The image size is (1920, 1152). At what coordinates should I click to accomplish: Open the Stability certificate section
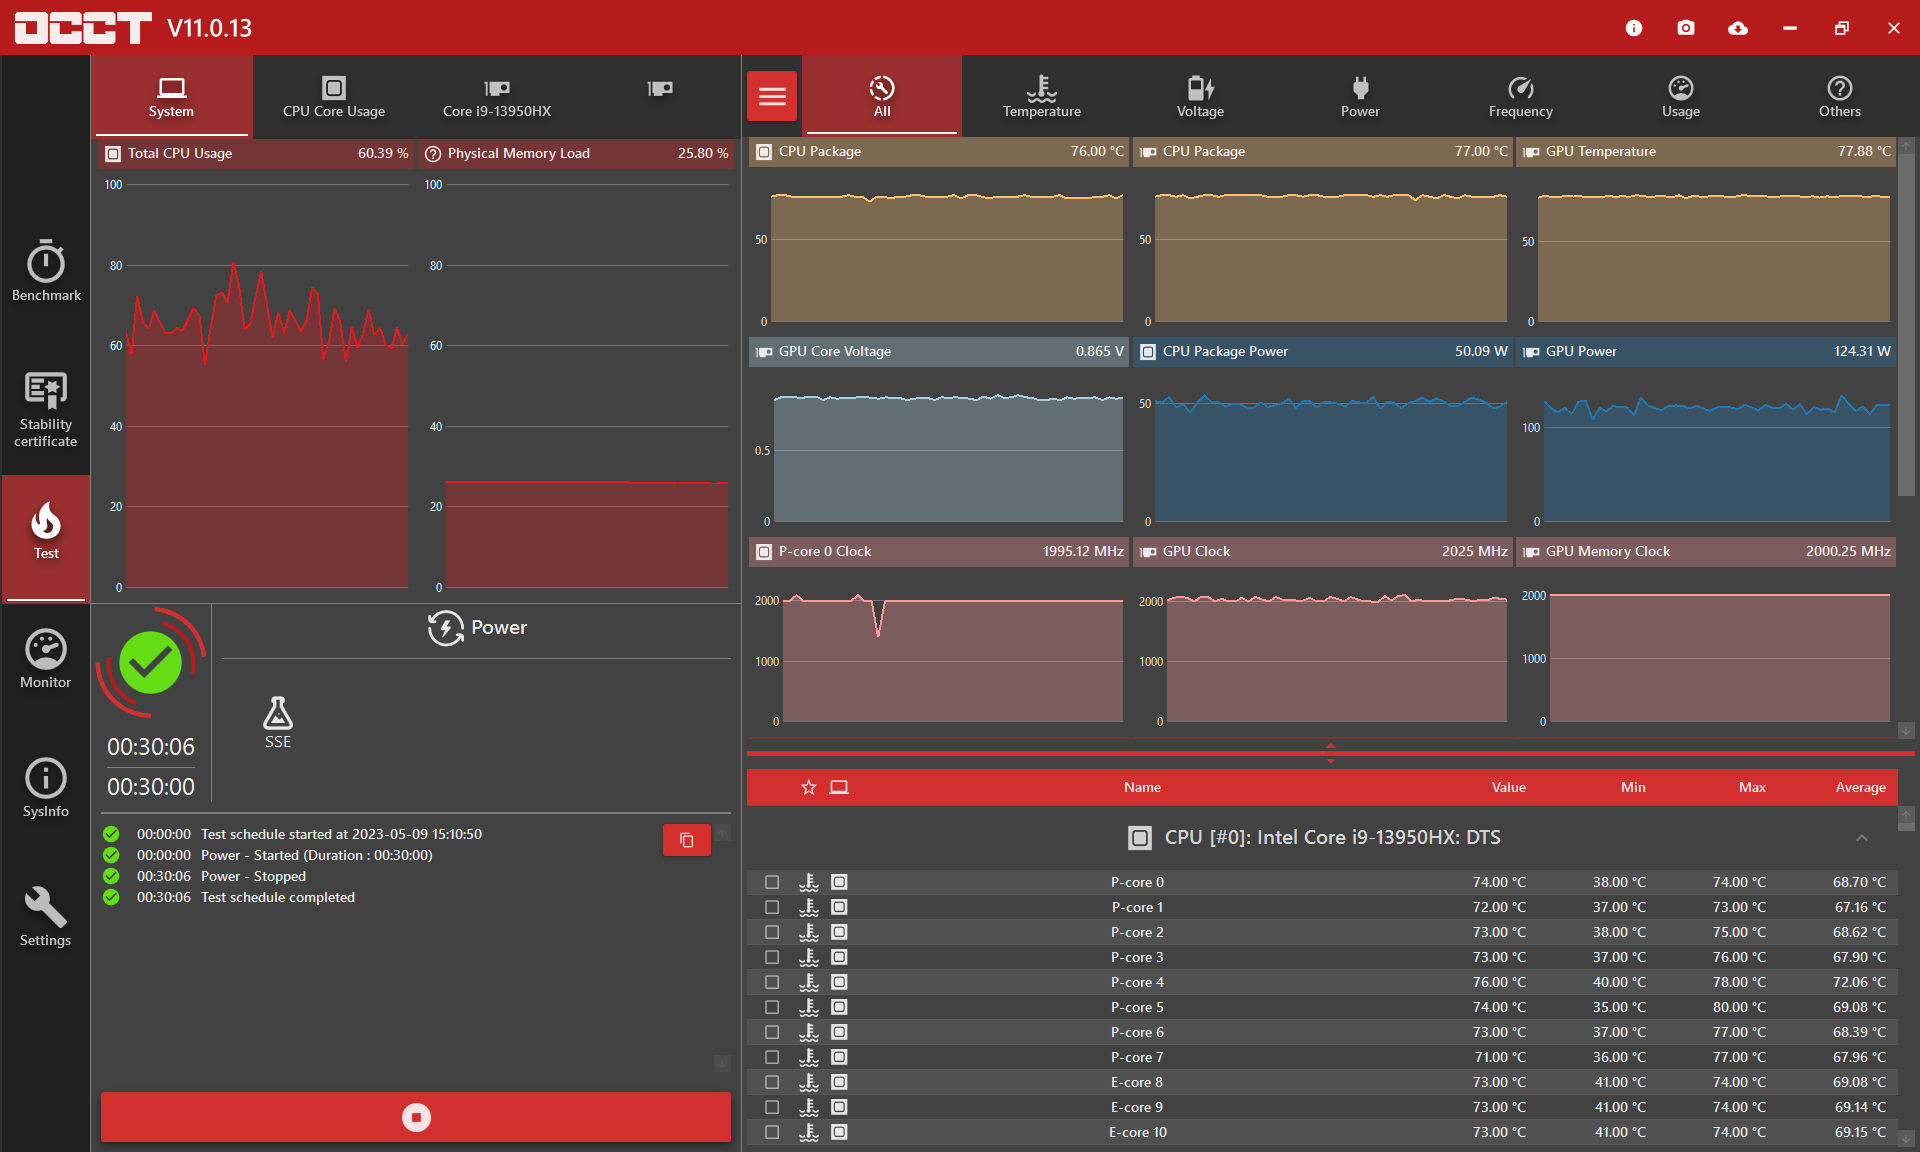point(46,409)
